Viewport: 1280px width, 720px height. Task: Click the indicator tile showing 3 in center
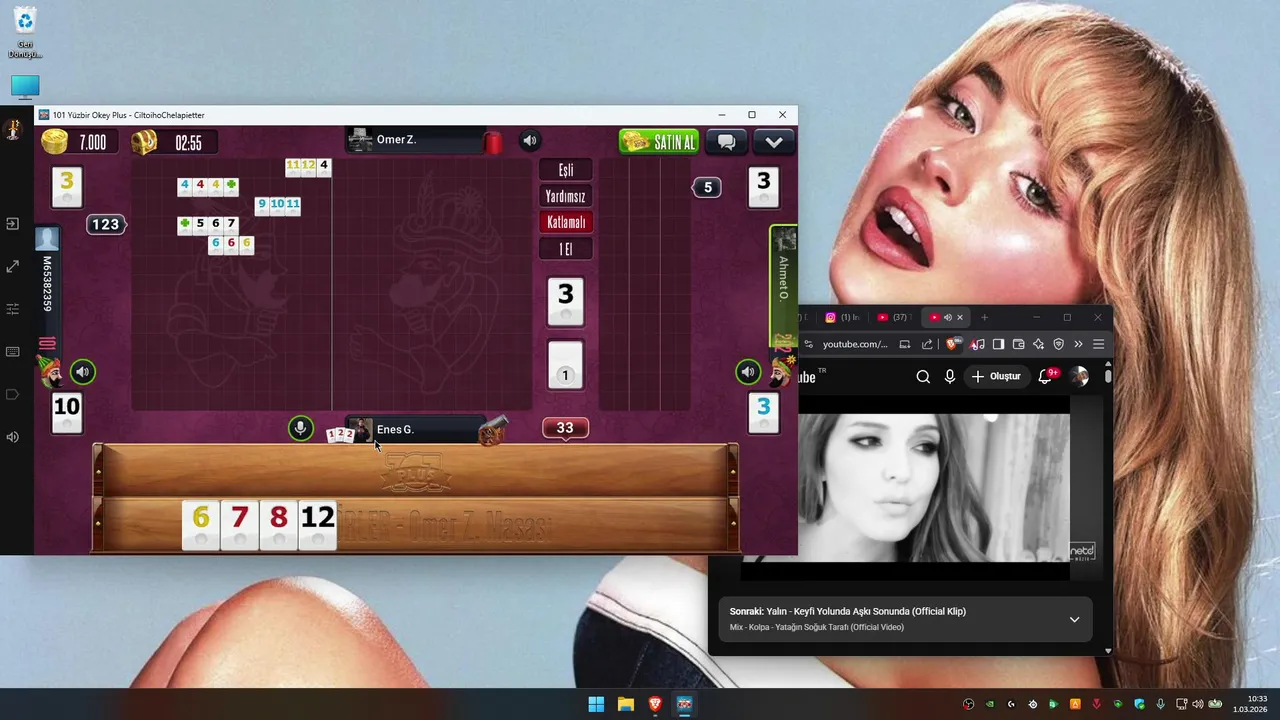tap(566, 301)
